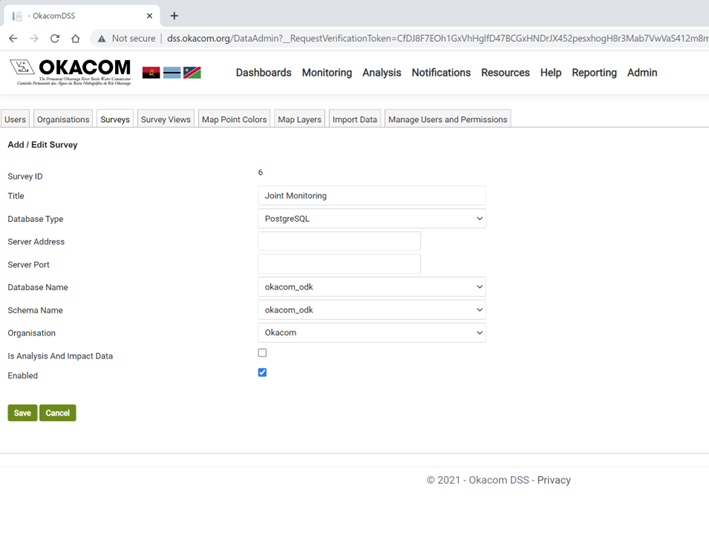Click the address bar URL
Screen dimensions: 709x540
(x=436, y=38)
